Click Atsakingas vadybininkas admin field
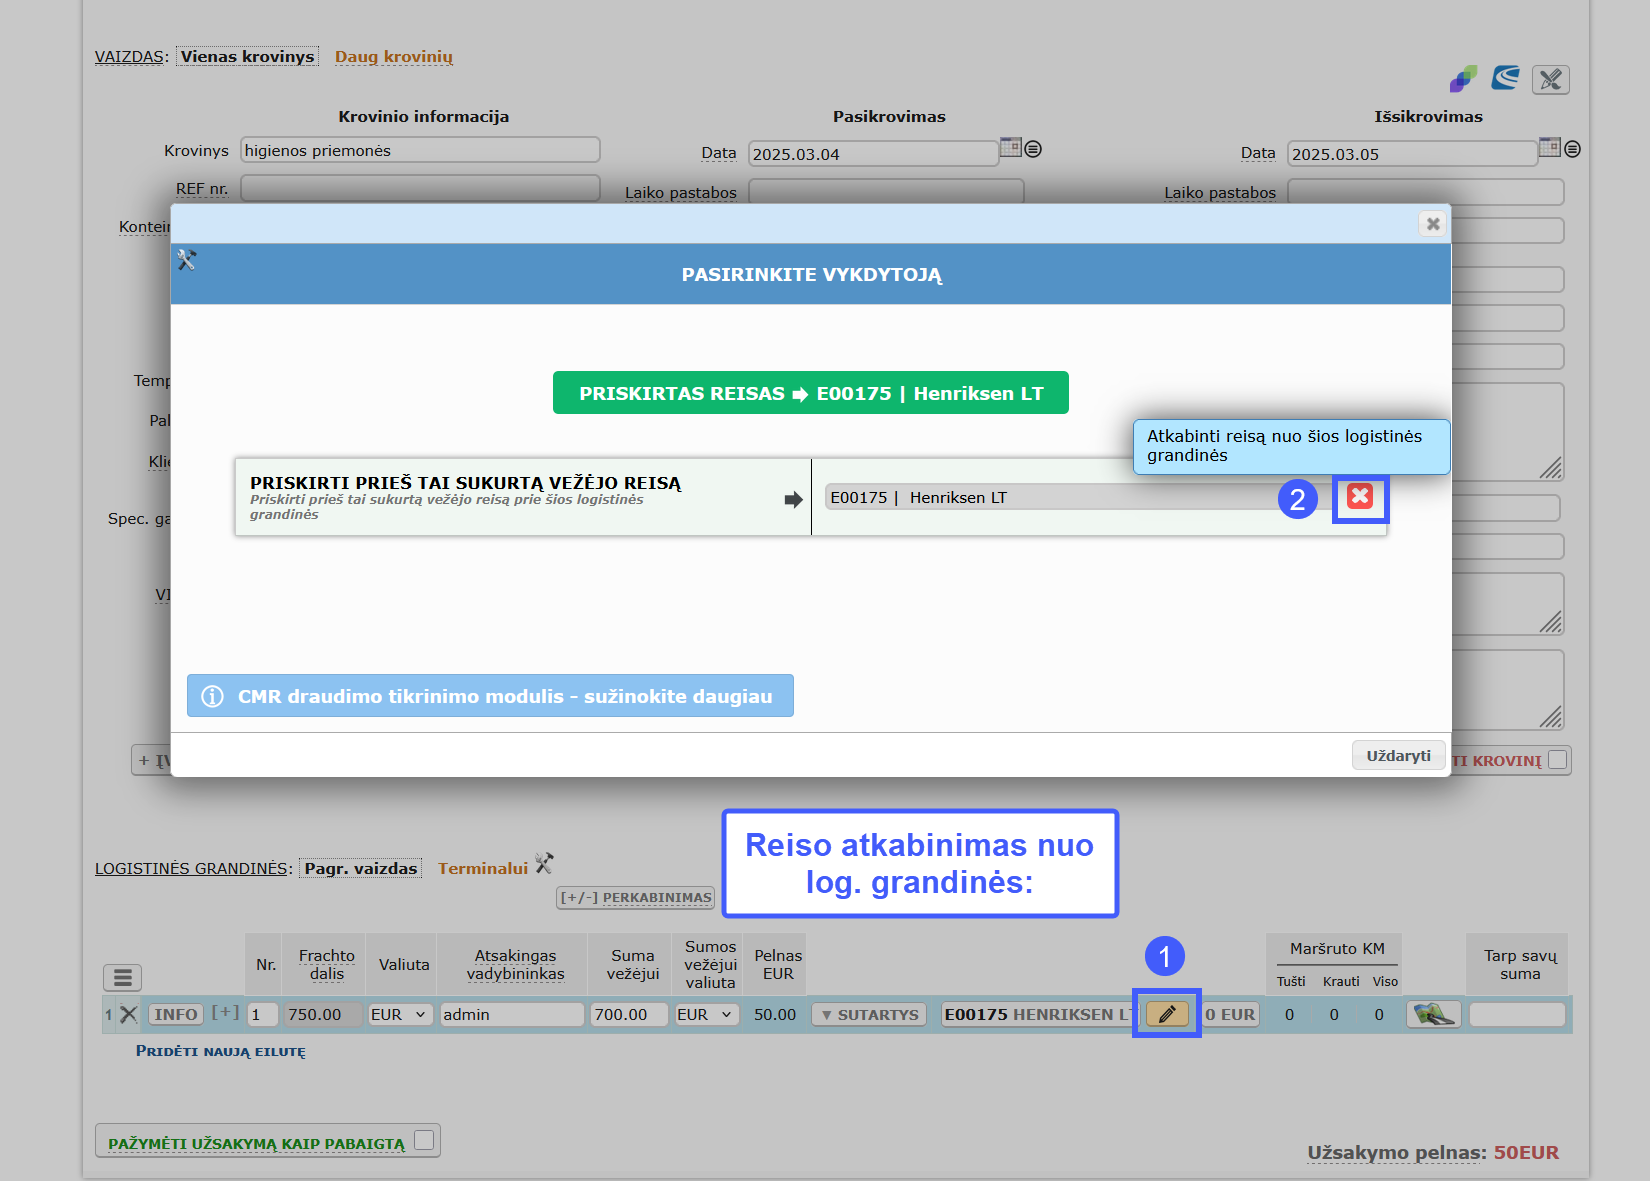1650x1181 pixels. tap(512, 1014)
